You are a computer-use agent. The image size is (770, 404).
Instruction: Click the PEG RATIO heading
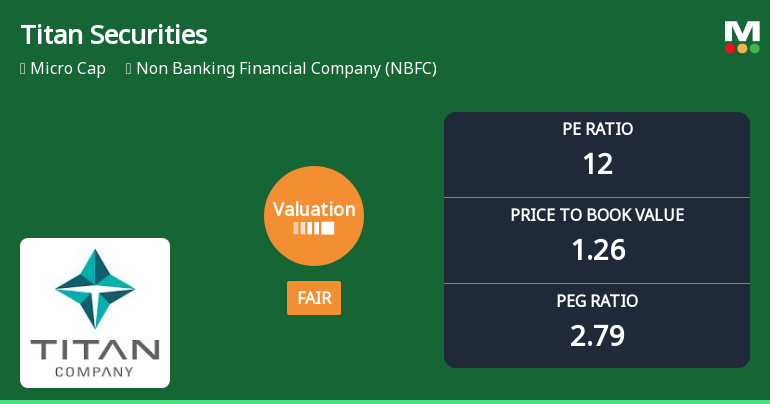597,300
